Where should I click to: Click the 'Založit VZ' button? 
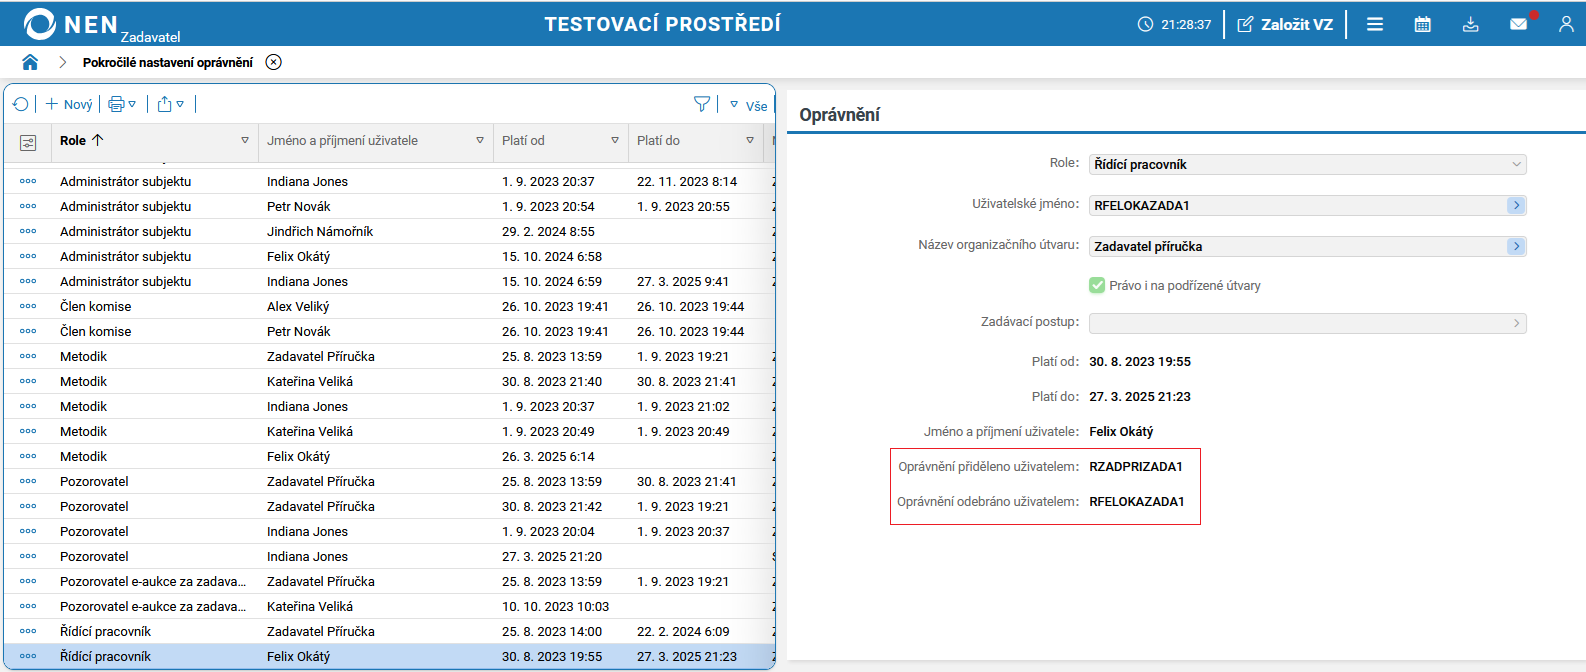click(1285, 24)
